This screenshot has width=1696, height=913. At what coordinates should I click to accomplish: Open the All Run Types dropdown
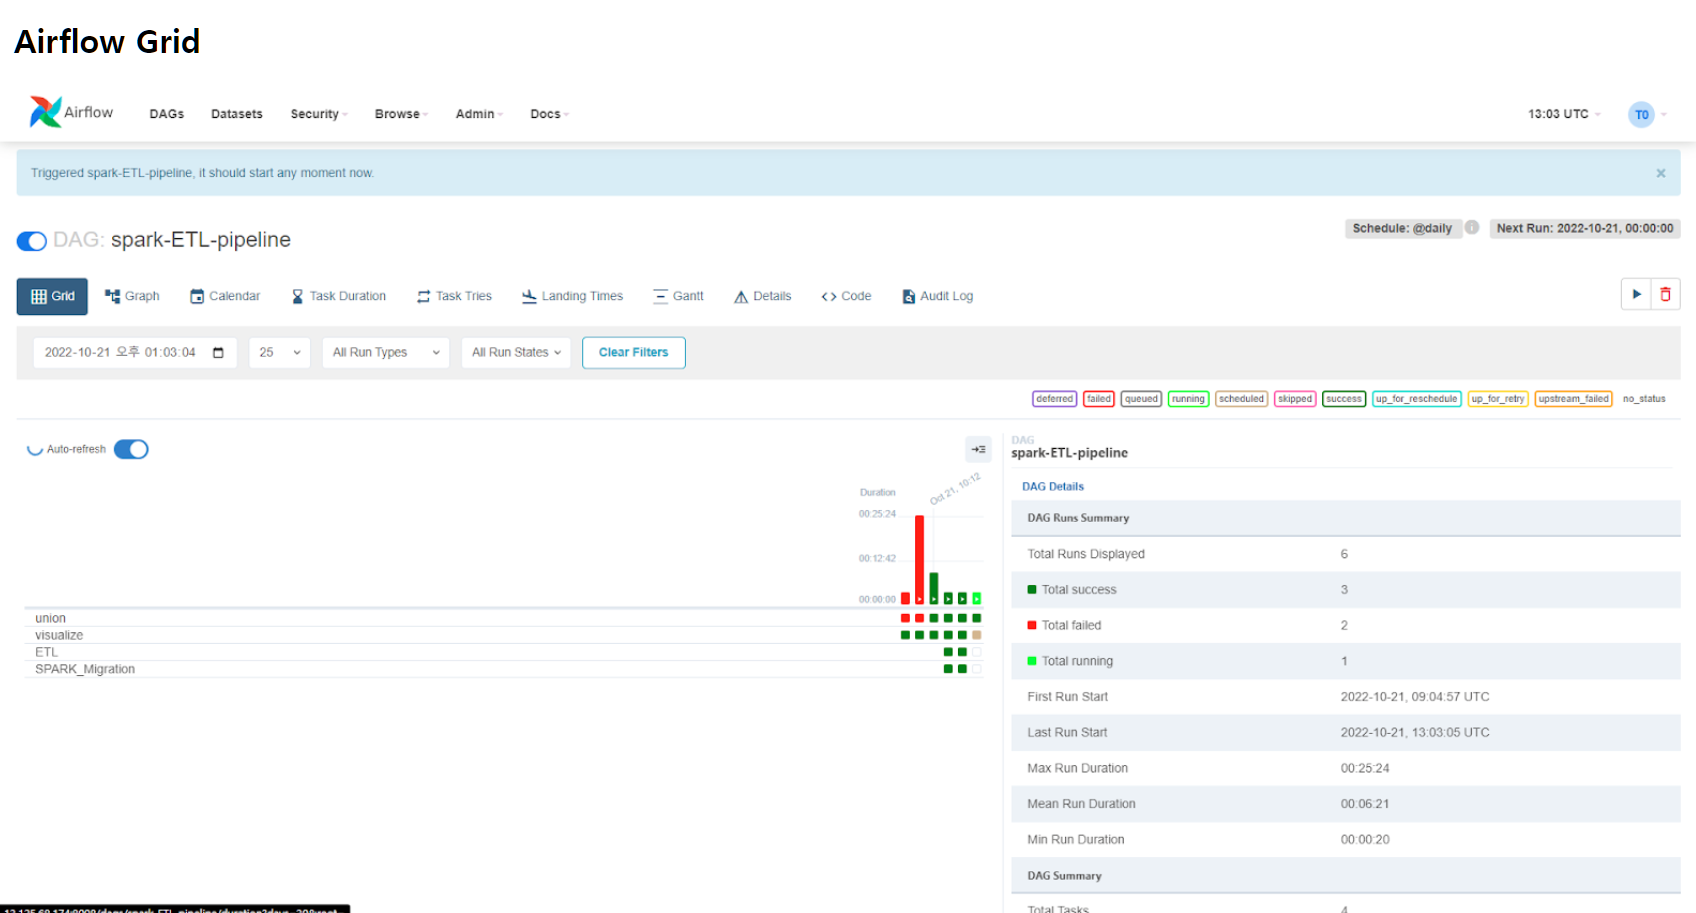(x=385, y=352)
